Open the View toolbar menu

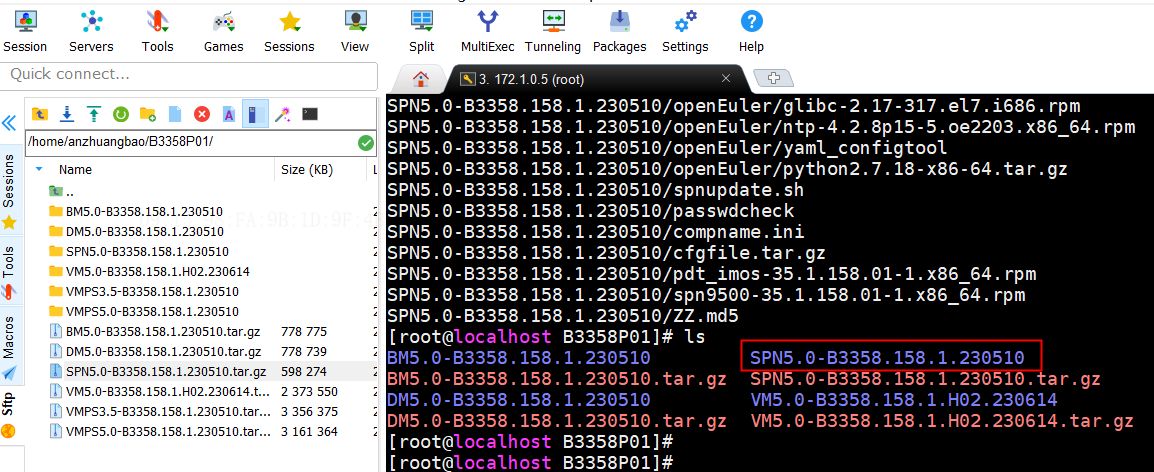click(355, 32)
